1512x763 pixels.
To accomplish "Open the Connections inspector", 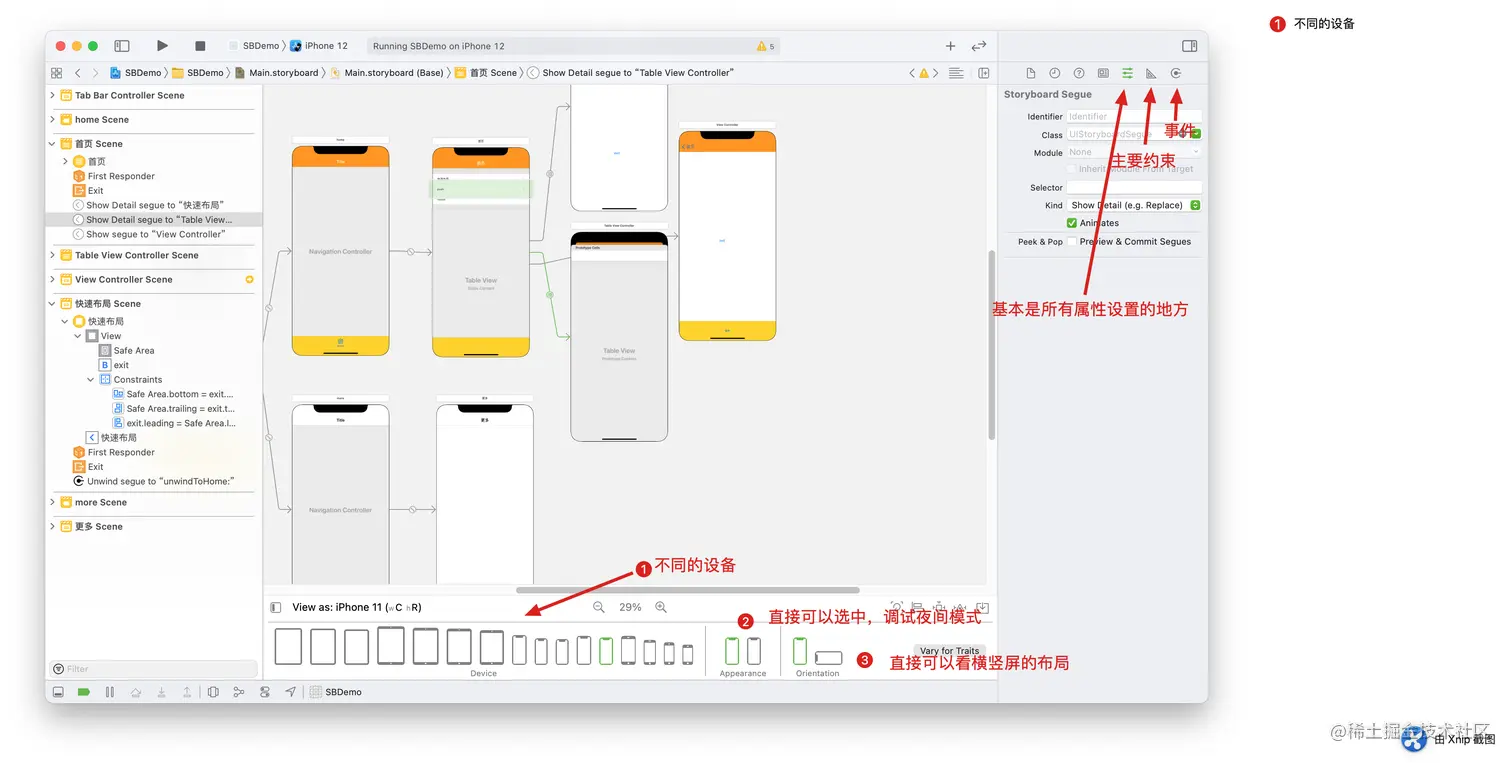I will [x=1176, y=73].
